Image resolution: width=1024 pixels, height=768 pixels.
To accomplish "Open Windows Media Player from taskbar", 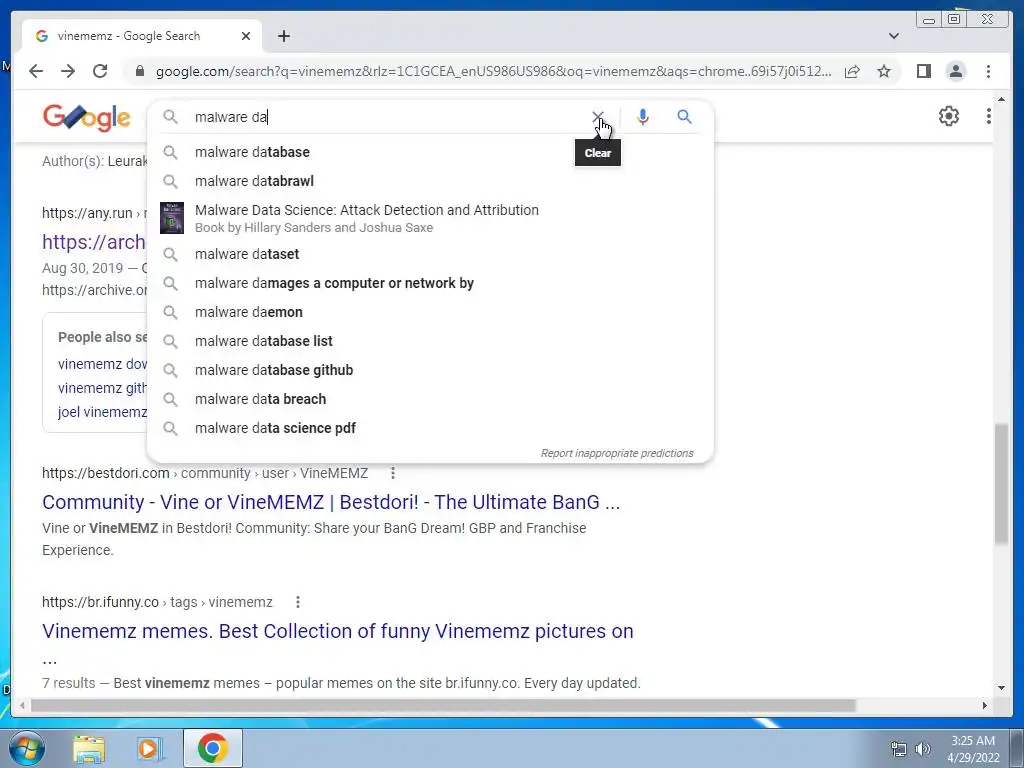I will [x=149, y=749].
